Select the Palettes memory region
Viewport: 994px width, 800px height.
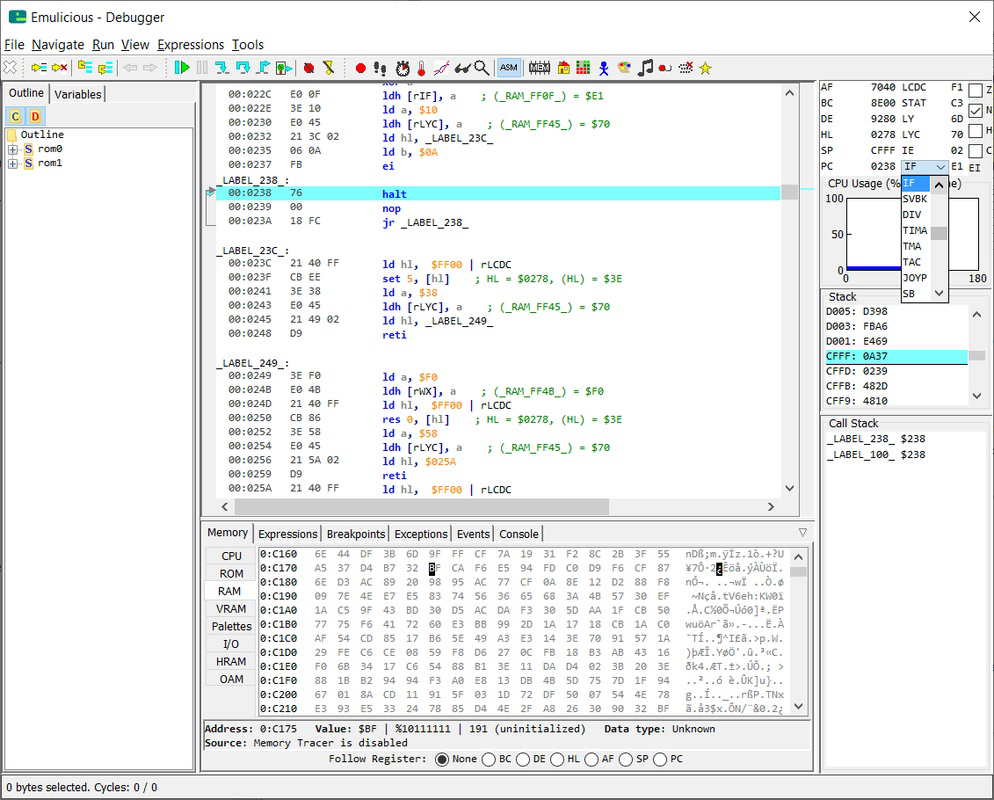231,626
